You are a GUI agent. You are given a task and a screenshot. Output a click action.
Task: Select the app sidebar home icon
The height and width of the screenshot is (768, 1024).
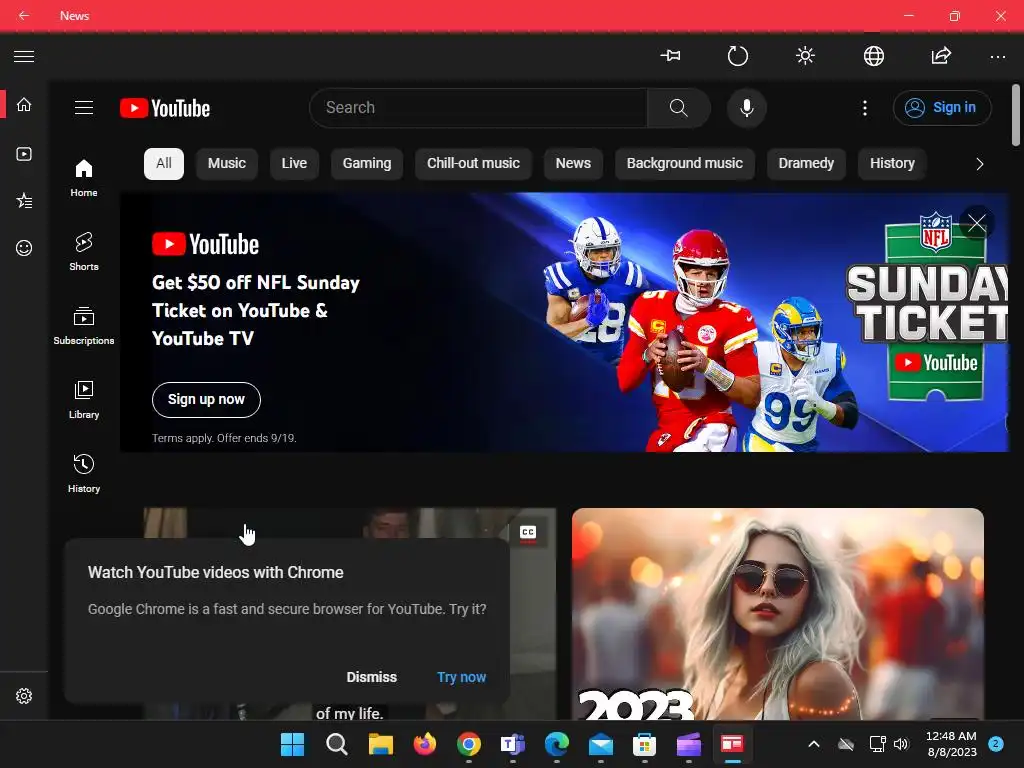pos(24,104)
